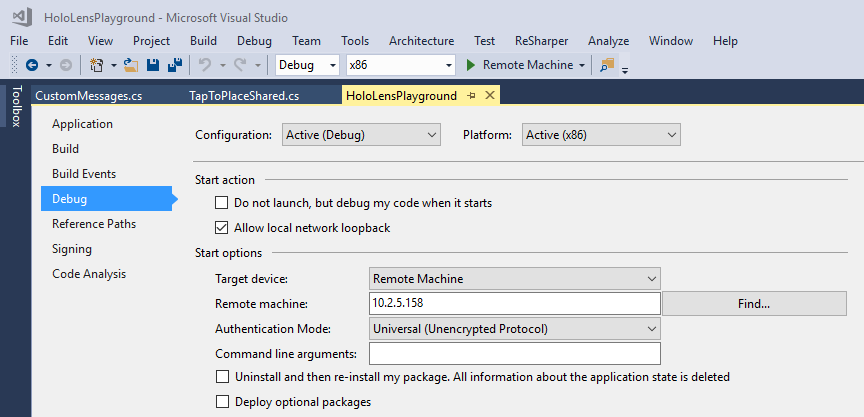Open the Help menu
The width and height of the screenshot is (864, 417).
click(x=725, y=41)
